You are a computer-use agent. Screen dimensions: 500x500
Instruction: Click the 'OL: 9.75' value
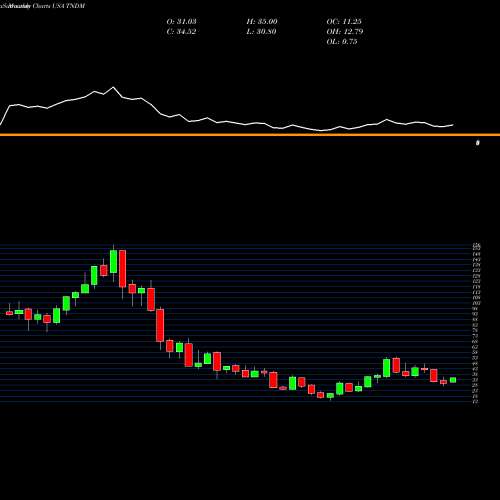pyautogui.click(x=342, y=42)
